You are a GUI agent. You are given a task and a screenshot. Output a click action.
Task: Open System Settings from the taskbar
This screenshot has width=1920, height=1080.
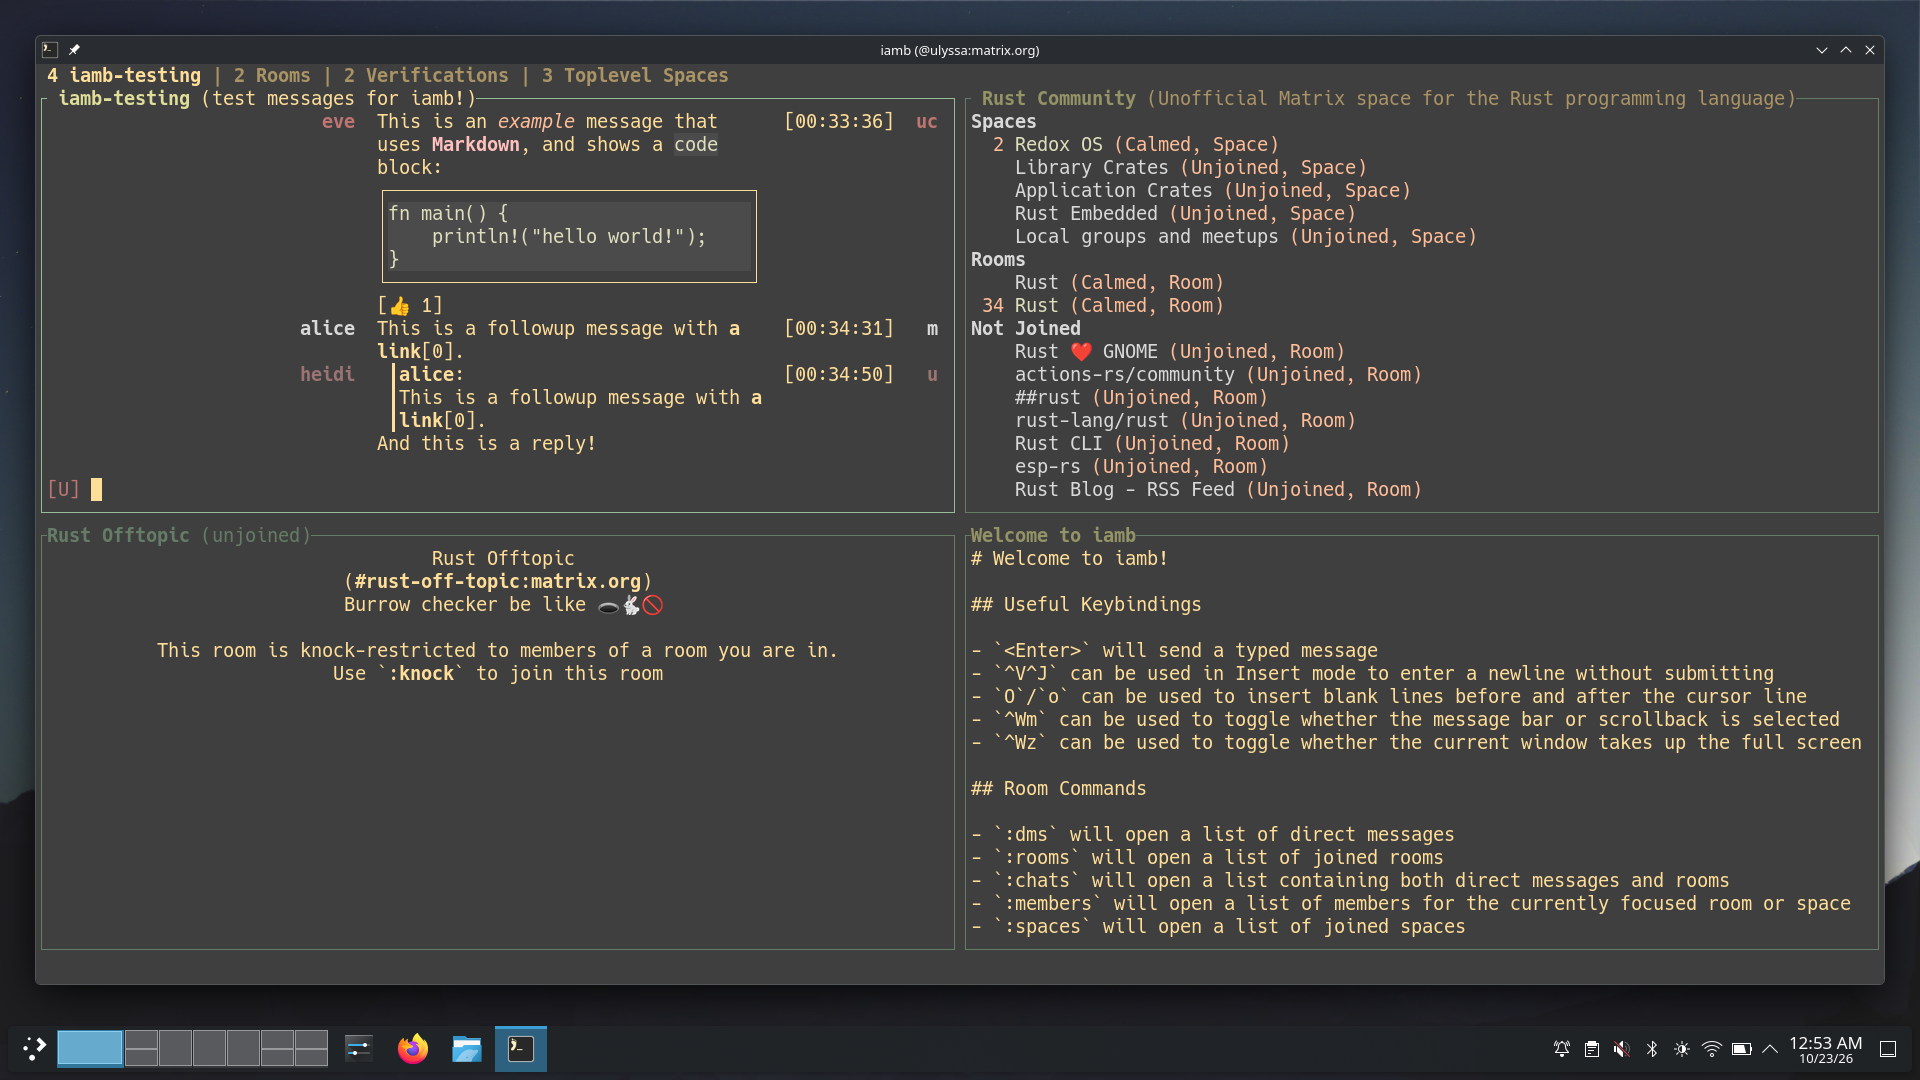(358, 1048)
